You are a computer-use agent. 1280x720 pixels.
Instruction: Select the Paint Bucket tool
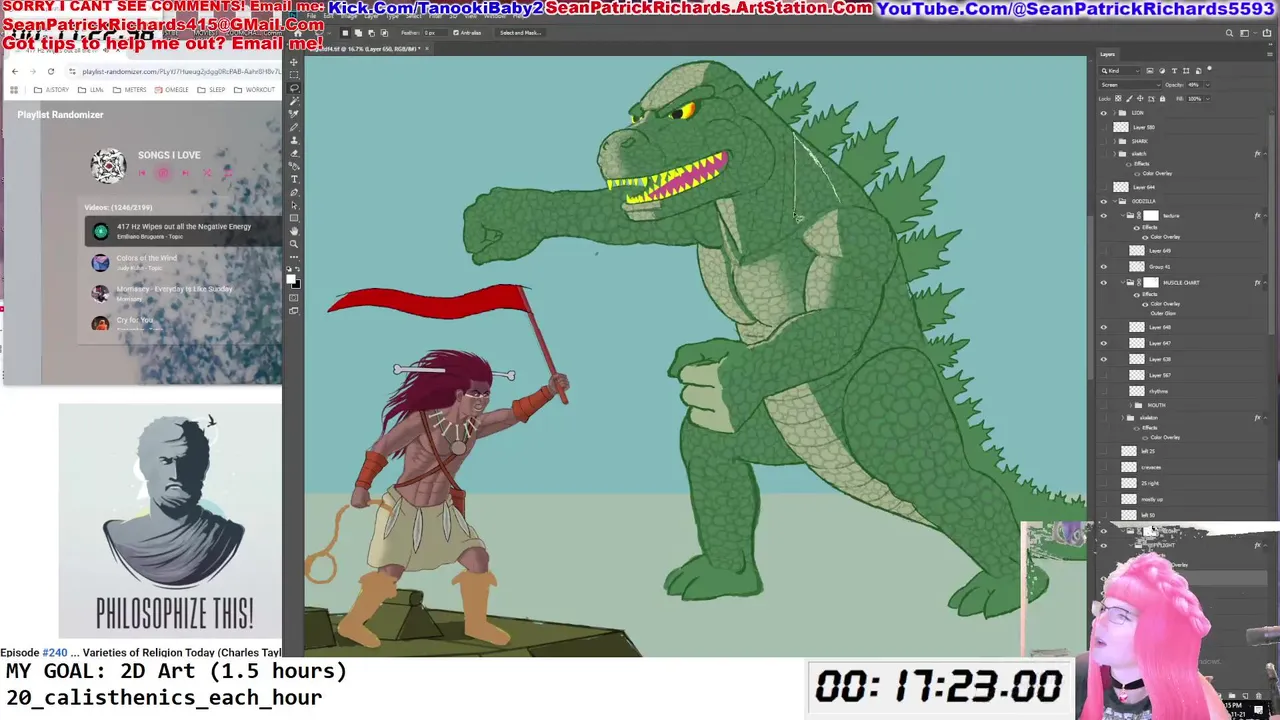(294, 166)
